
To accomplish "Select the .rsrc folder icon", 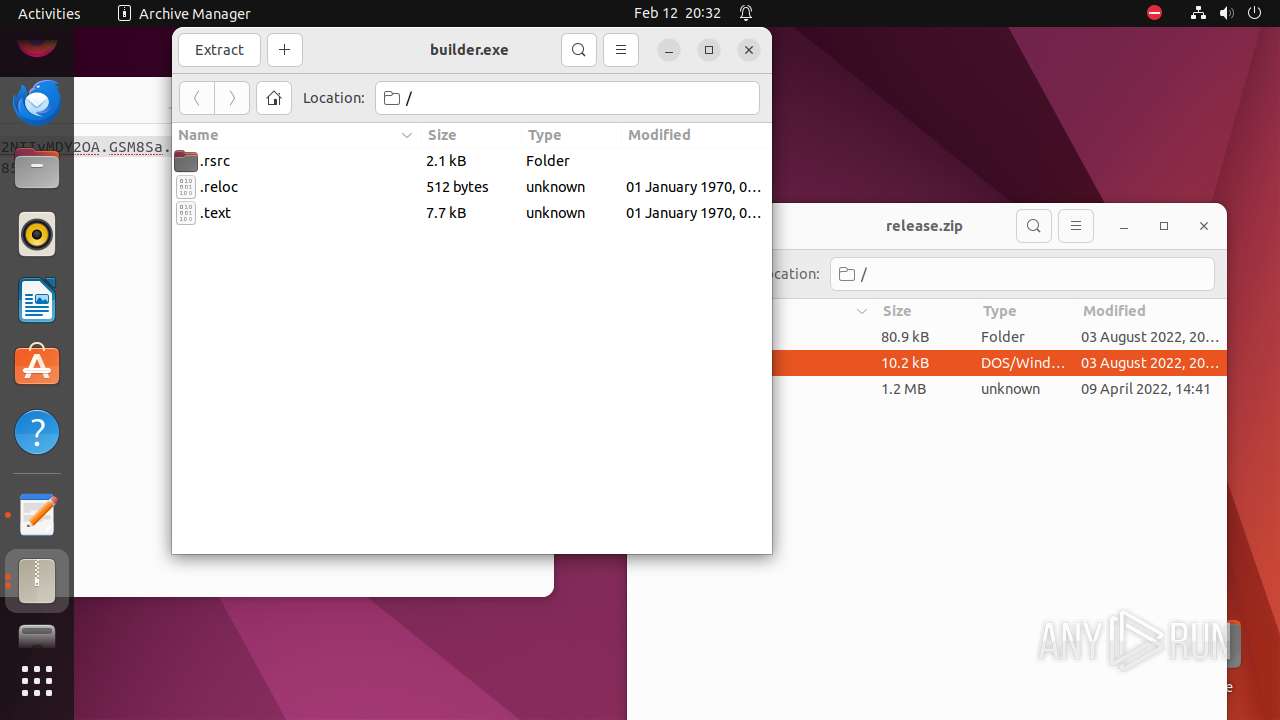I will tap(186, 161).
